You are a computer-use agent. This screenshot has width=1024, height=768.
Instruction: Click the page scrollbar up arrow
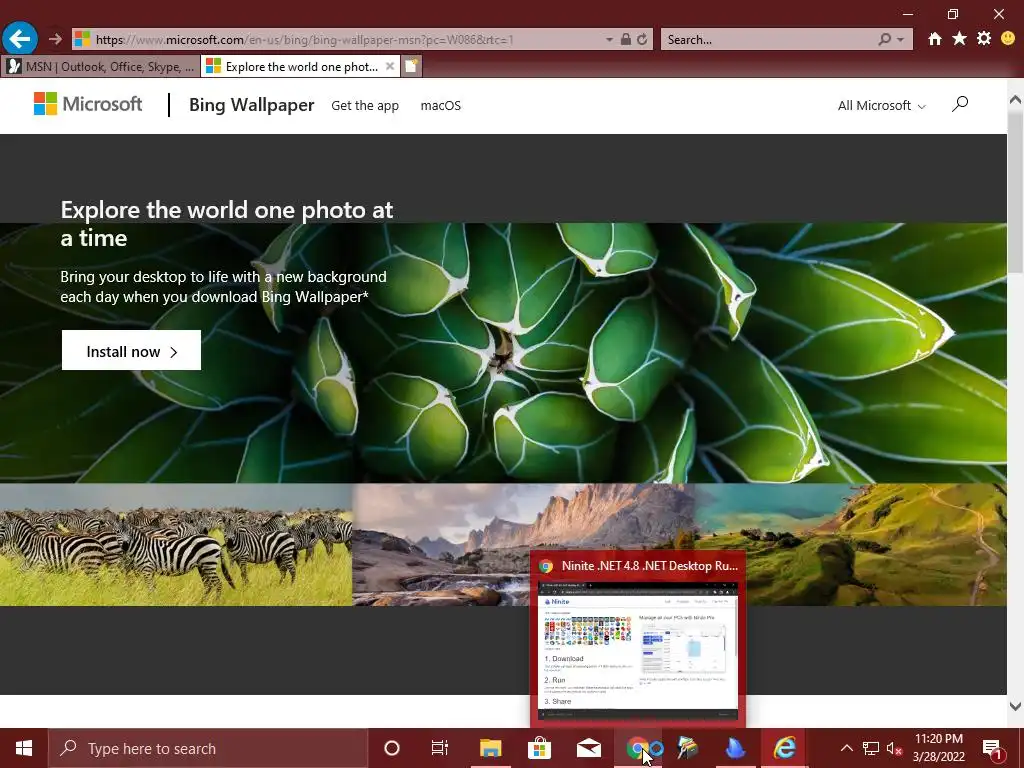click(x=1015, y=100)
